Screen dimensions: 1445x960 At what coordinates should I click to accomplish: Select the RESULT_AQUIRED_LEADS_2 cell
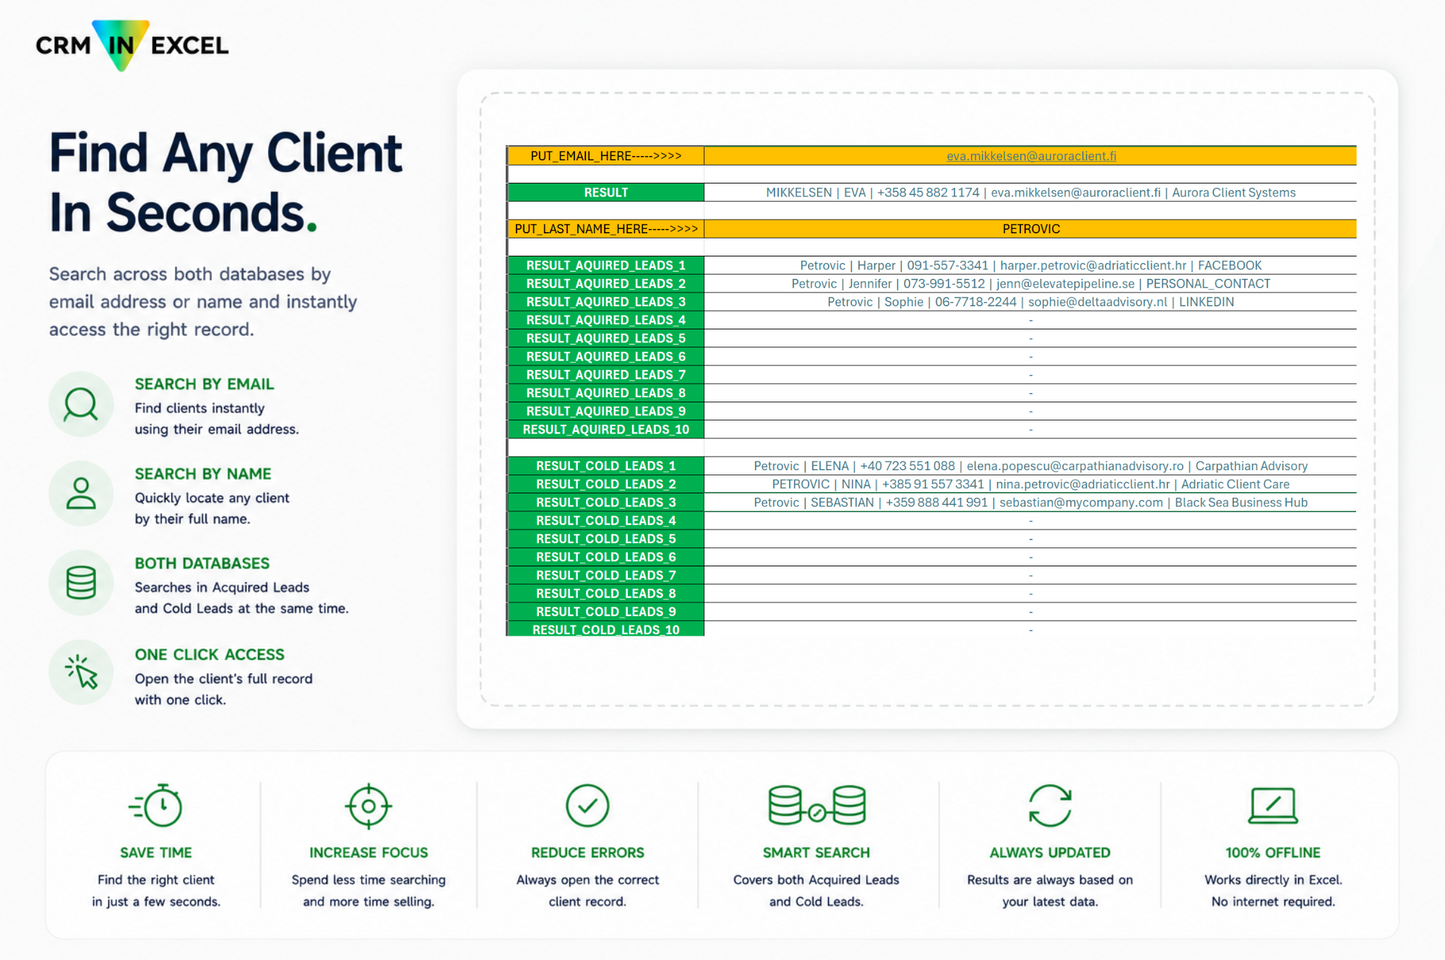click(x=606, y=283)
